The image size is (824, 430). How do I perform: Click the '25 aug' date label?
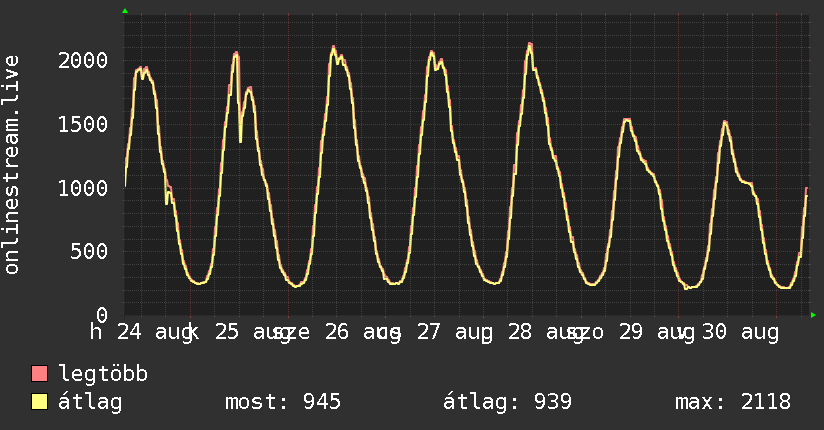point(253,333)
